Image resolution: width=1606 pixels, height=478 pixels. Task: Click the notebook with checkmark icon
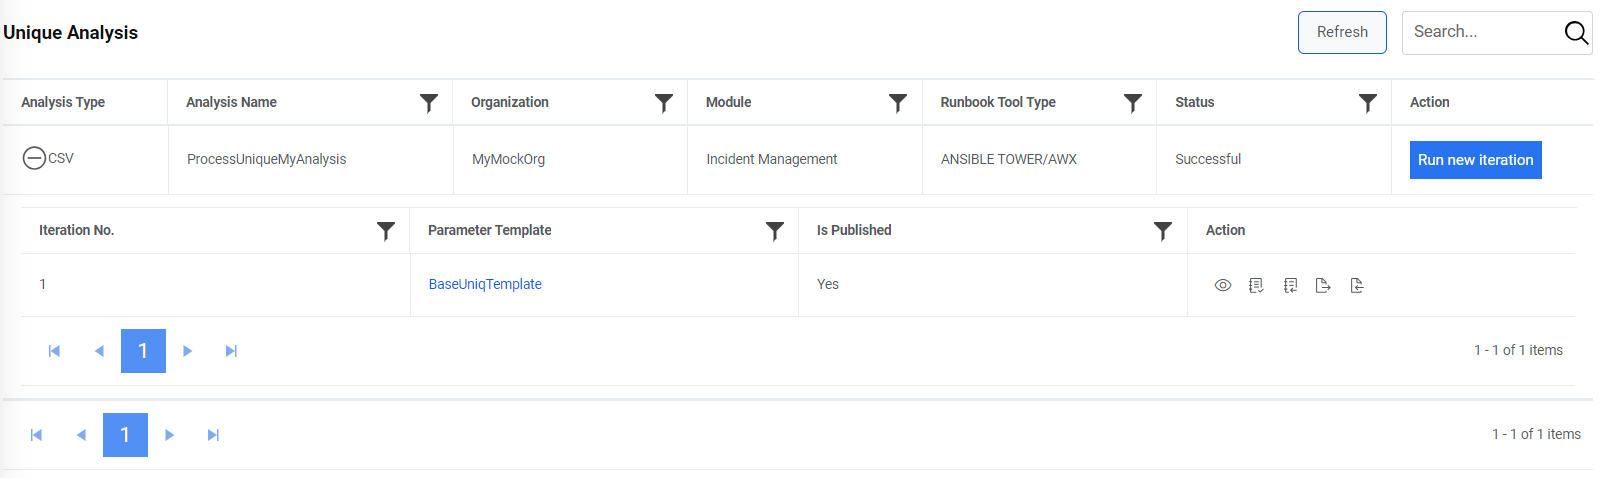[1256, 286]
